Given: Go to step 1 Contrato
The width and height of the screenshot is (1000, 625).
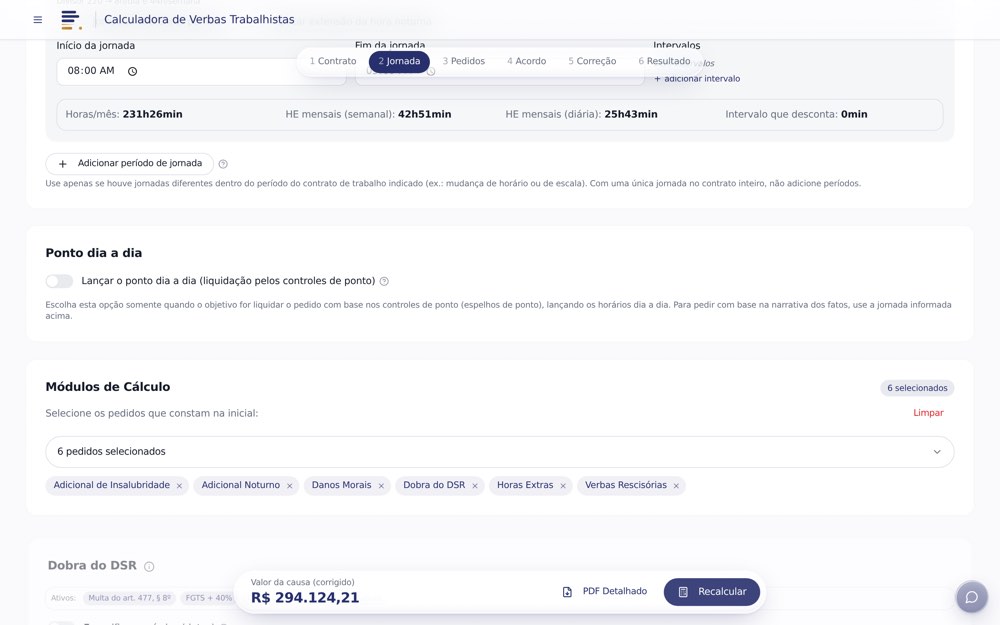Looking at the screenshot, I should 333,61.
